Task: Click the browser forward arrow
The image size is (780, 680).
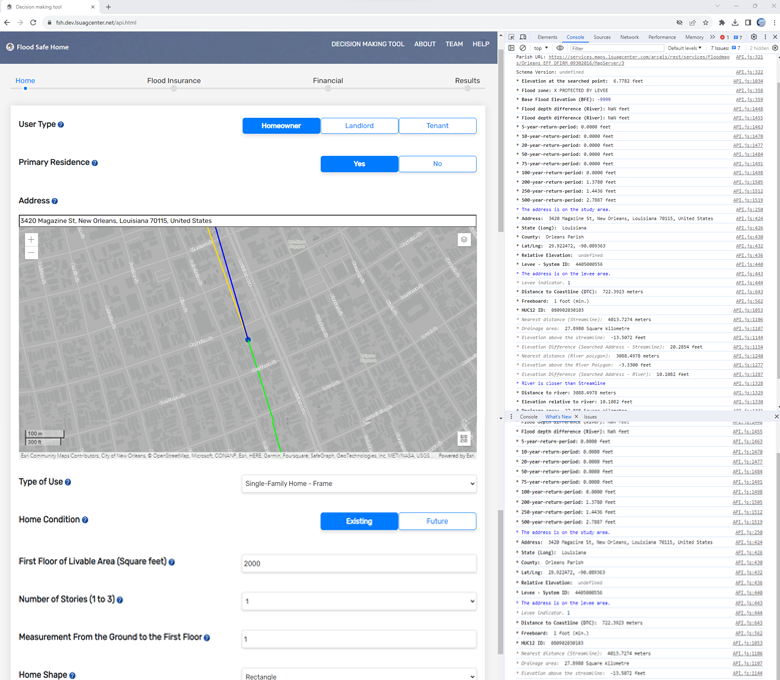Action: pos(20,22)
